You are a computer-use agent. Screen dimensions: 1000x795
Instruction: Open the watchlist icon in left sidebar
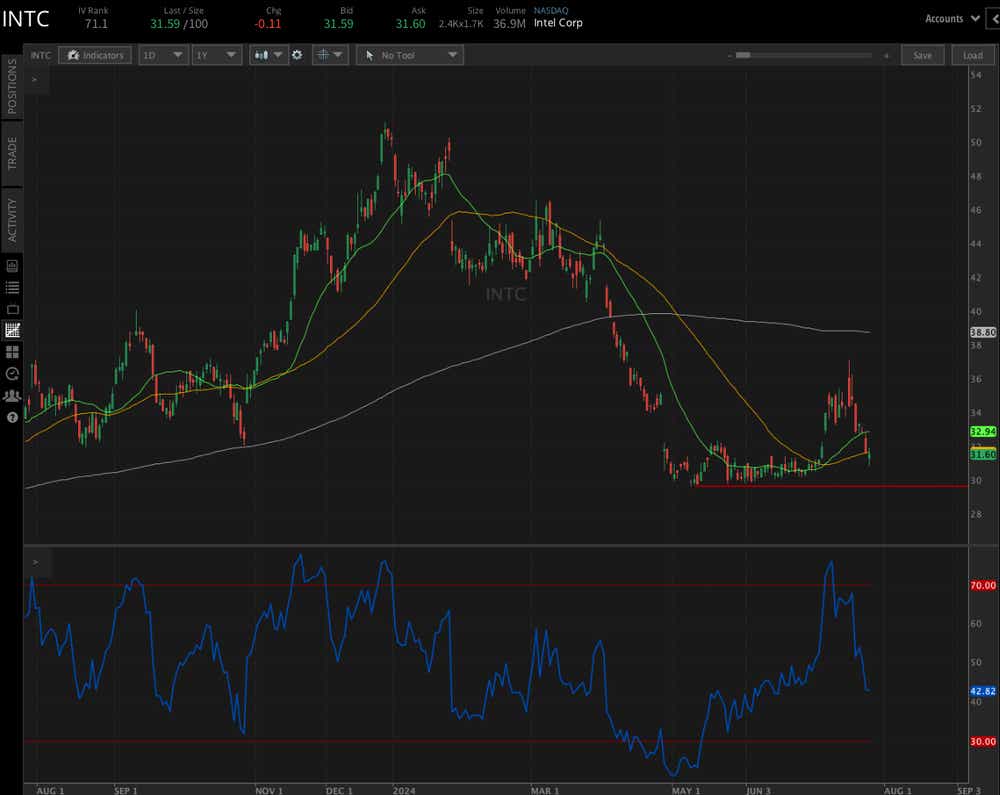click(12, 285)
